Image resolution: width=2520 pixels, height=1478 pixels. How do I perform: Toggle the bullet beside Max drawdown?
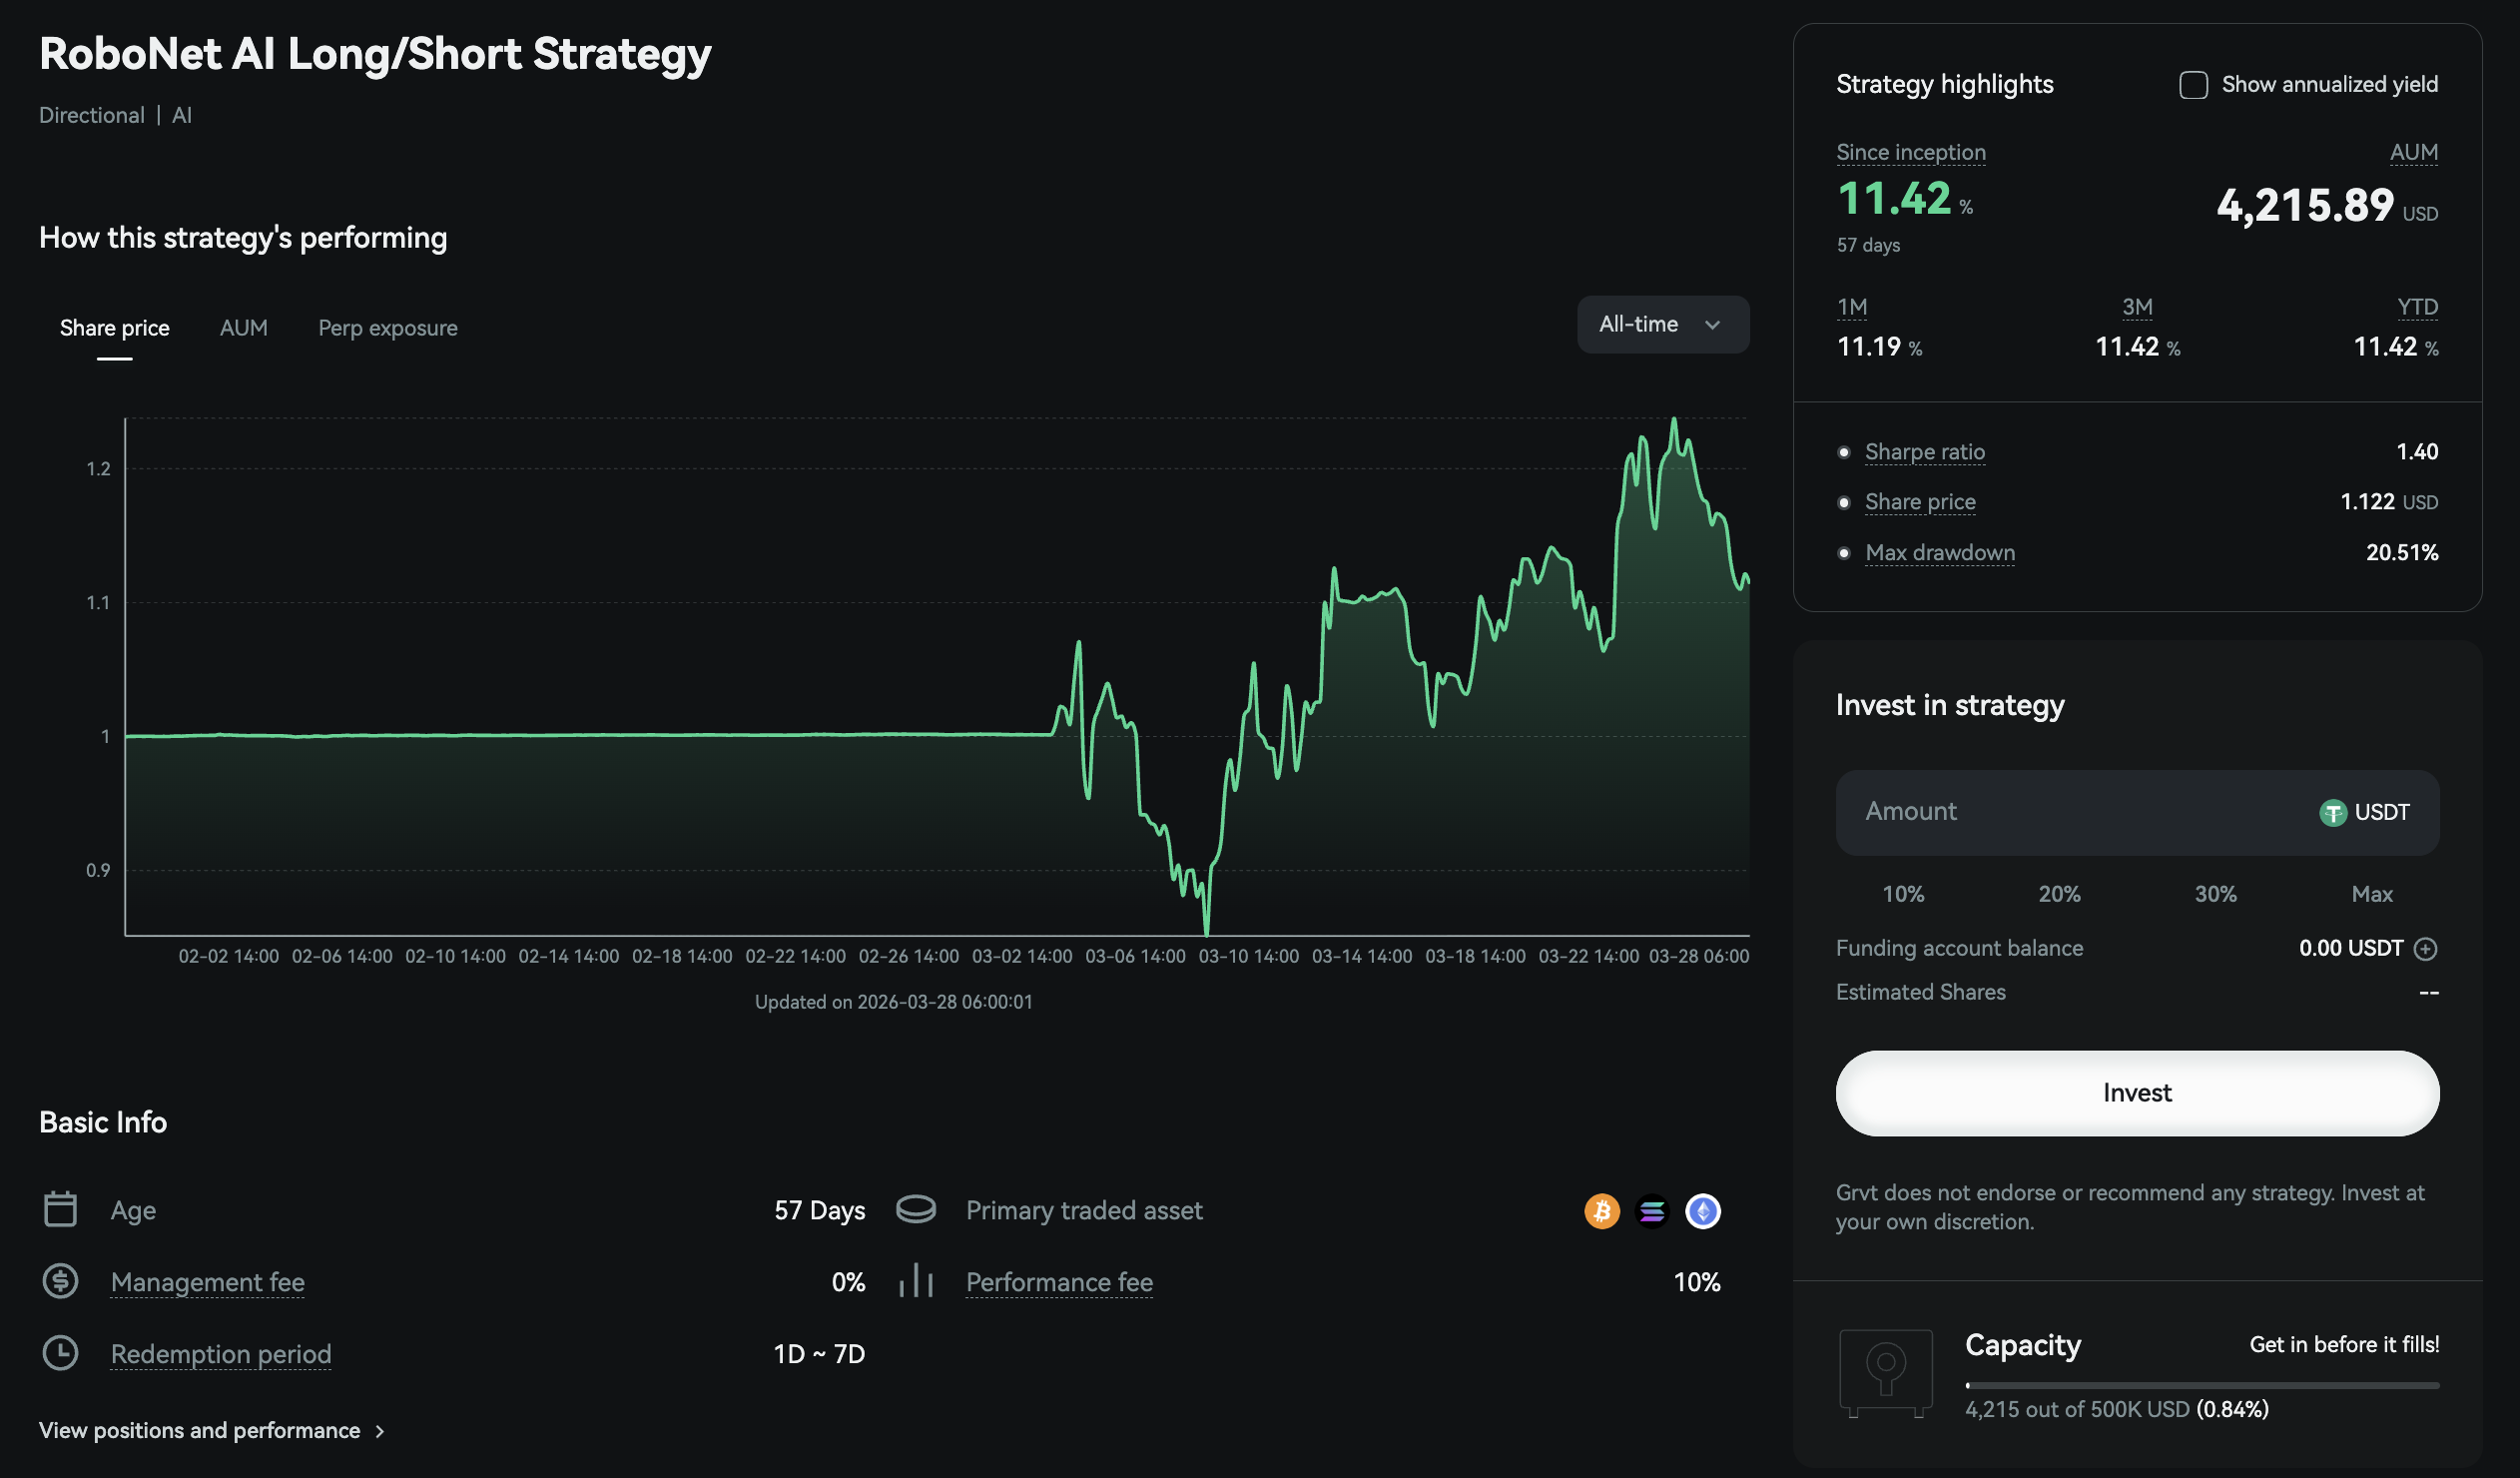(1844, 552)
